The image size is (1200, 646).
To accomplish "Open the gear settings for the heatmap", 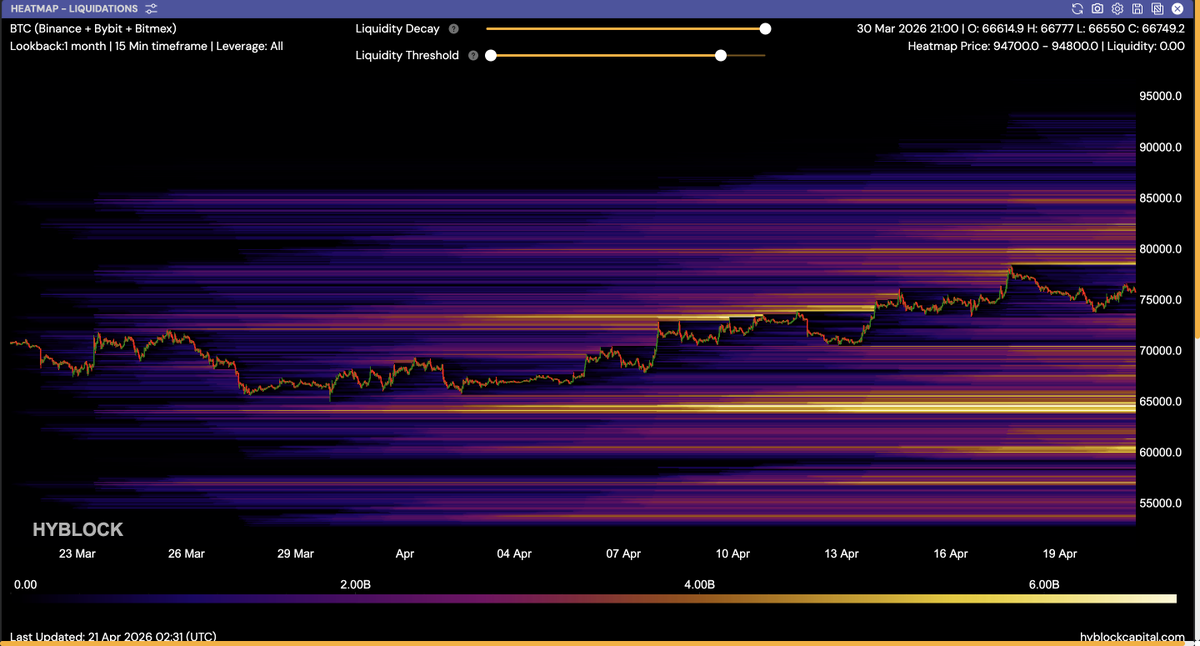I will [x=1117, y=9].
